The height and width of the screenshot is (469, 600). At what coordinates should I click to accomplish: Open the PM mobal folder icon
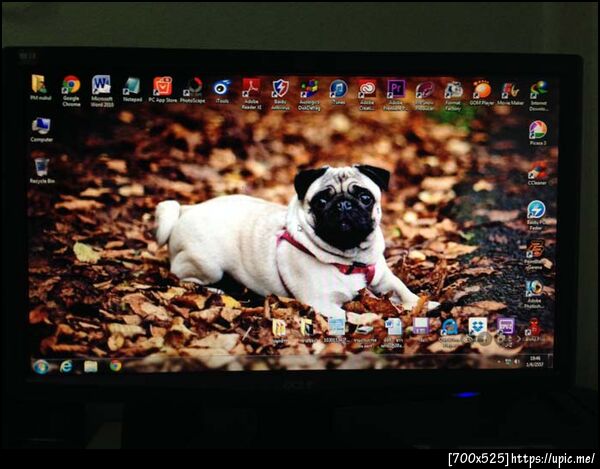click(40, 87)
